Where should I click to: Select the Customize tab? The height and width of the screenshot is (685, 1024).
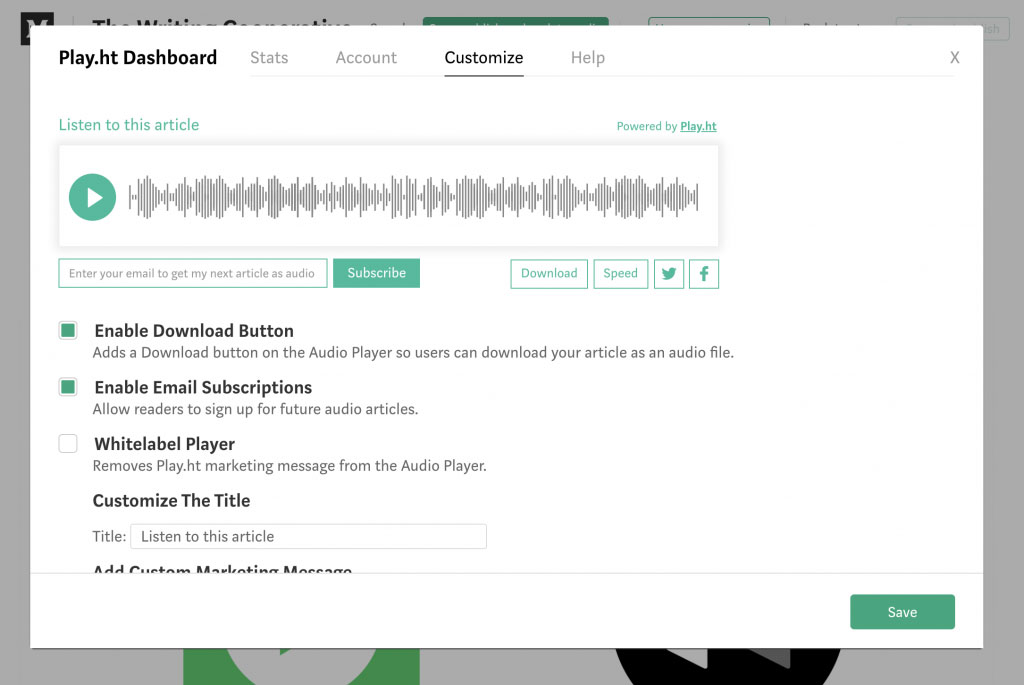[484, 58]
